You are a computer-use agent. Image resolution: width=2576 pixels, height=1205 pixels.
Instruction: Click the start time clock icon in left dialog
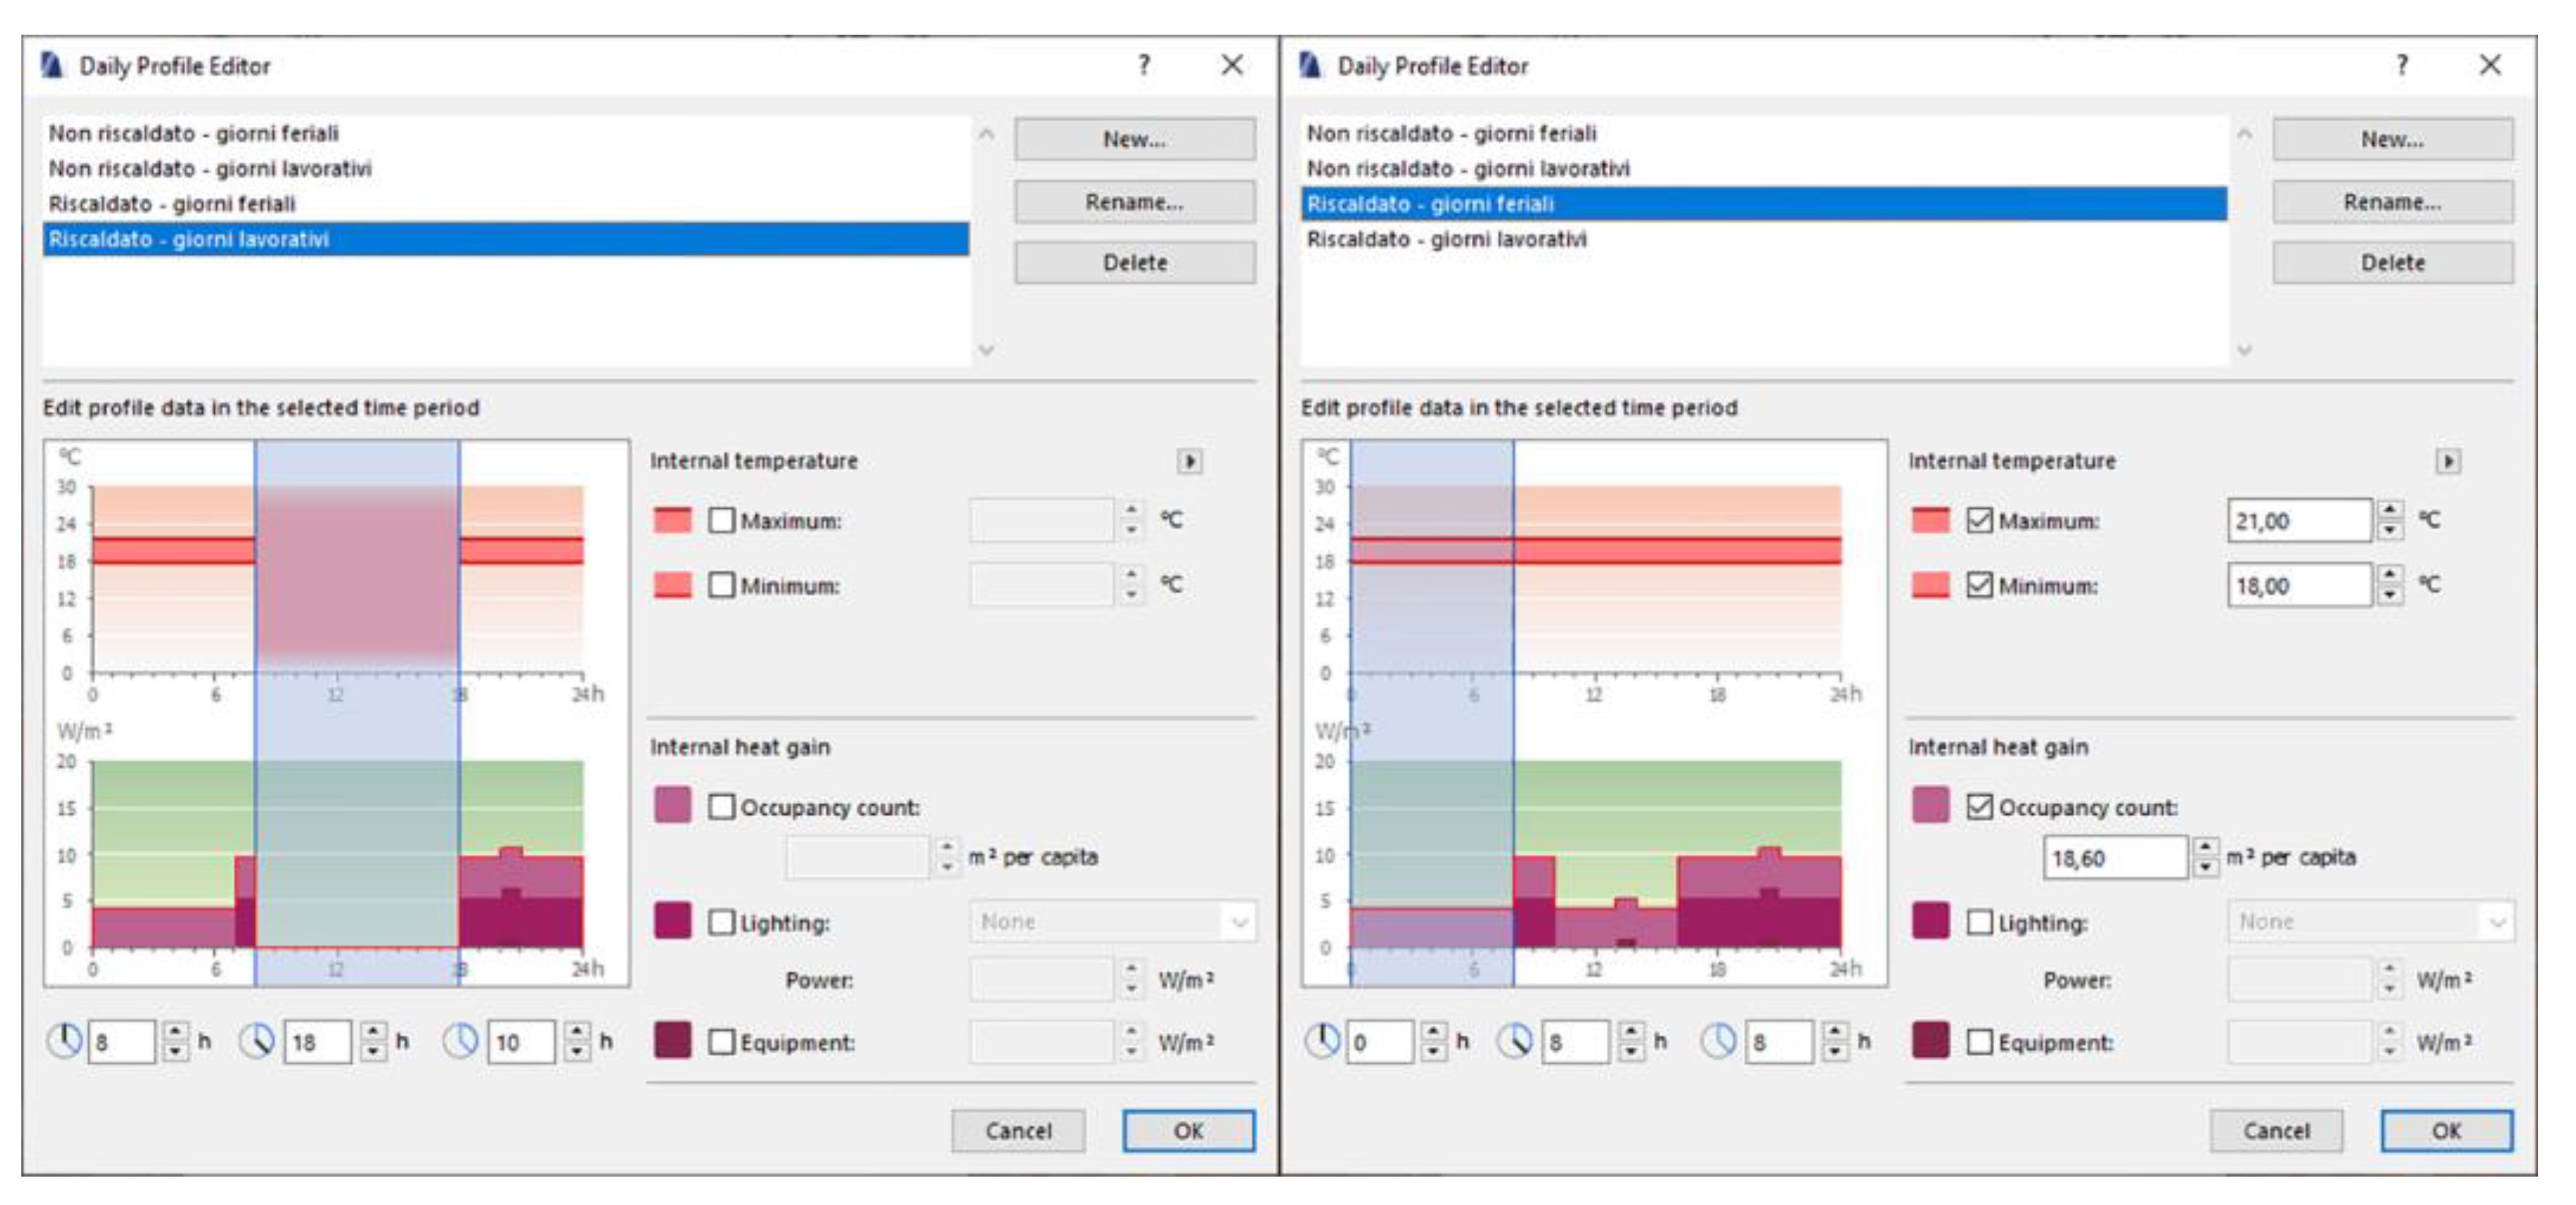click(x=65, y=1041)
